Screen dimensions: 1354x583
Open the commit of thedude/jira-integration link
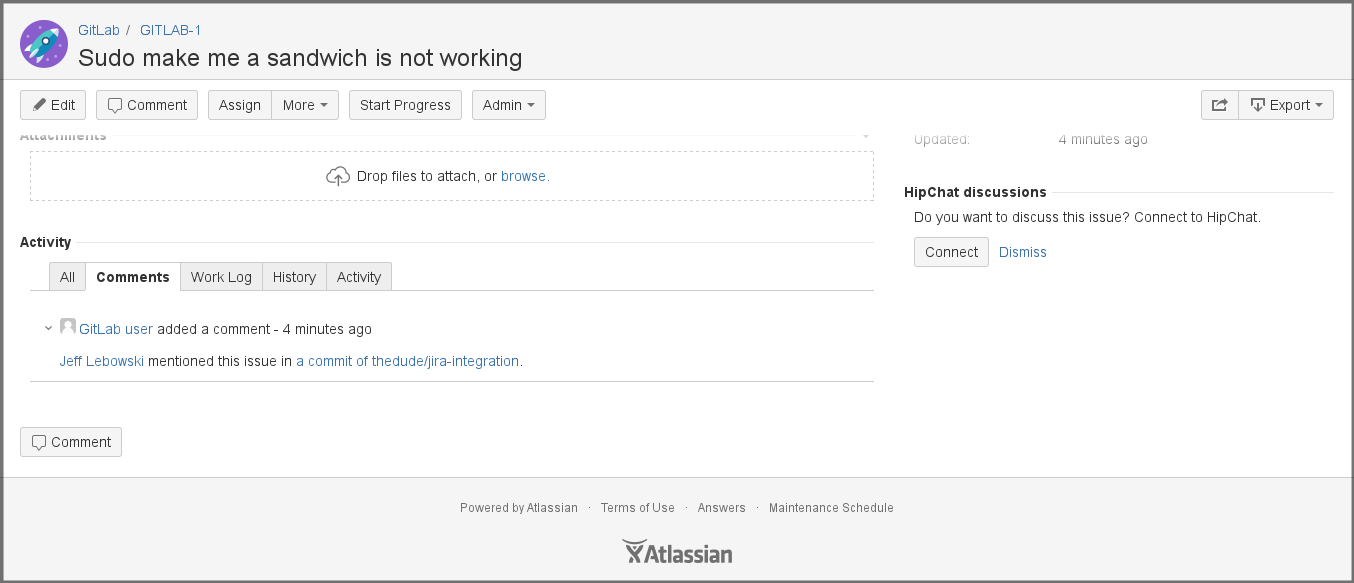point(406,360)
